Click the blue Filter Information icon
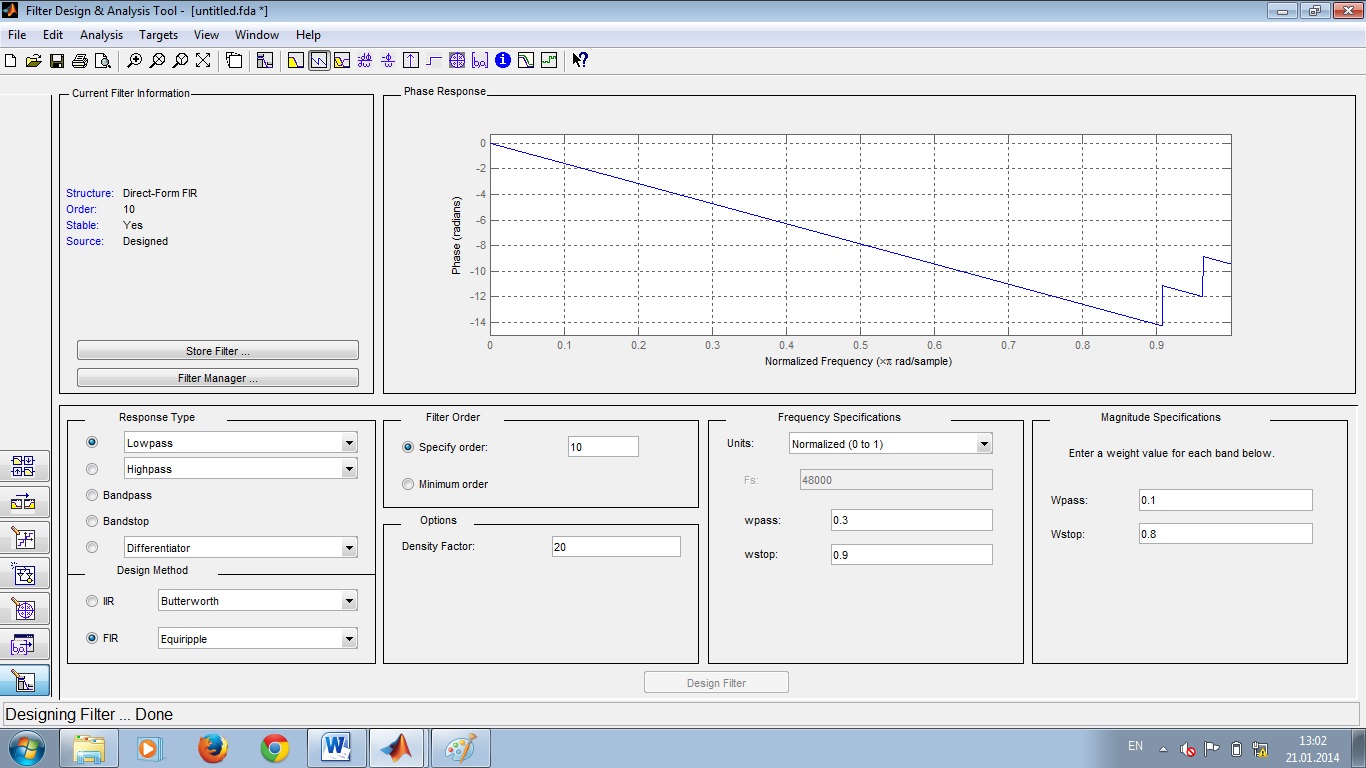This screenshot has height=768, width=1366. [x=503, y=61]
